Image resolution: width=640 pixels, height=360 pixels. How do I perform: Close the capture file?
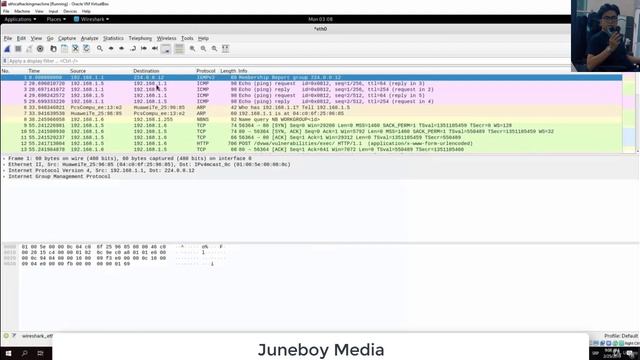pos(76,49)
